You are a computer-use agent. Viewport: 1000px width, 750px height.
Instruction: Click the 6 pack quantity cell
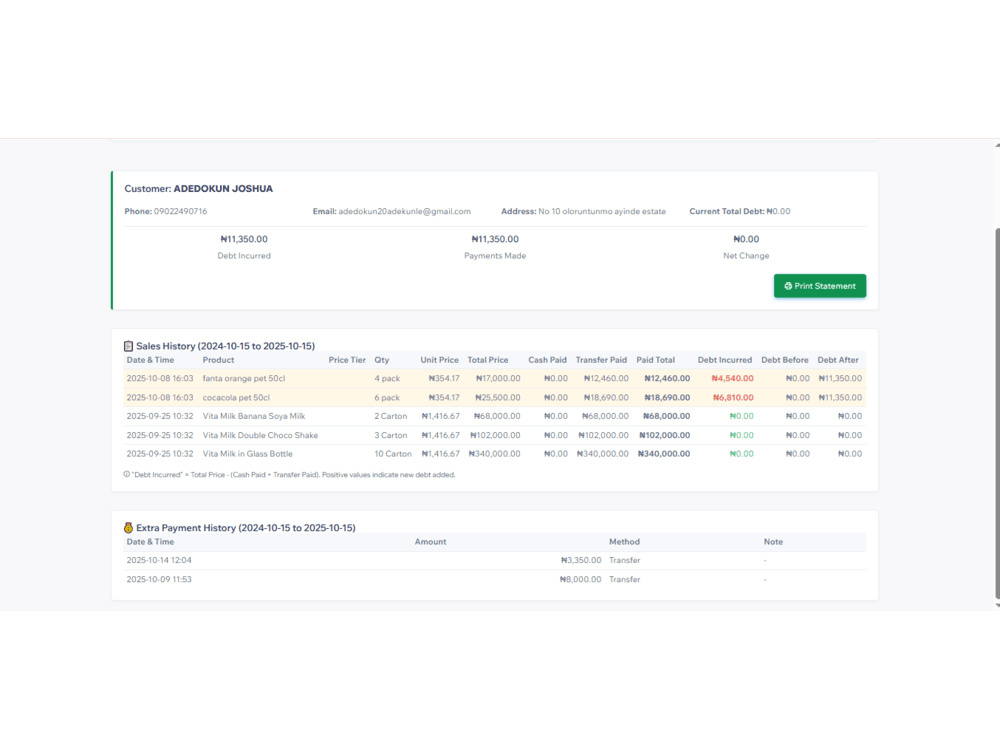(x=387, y=397)
